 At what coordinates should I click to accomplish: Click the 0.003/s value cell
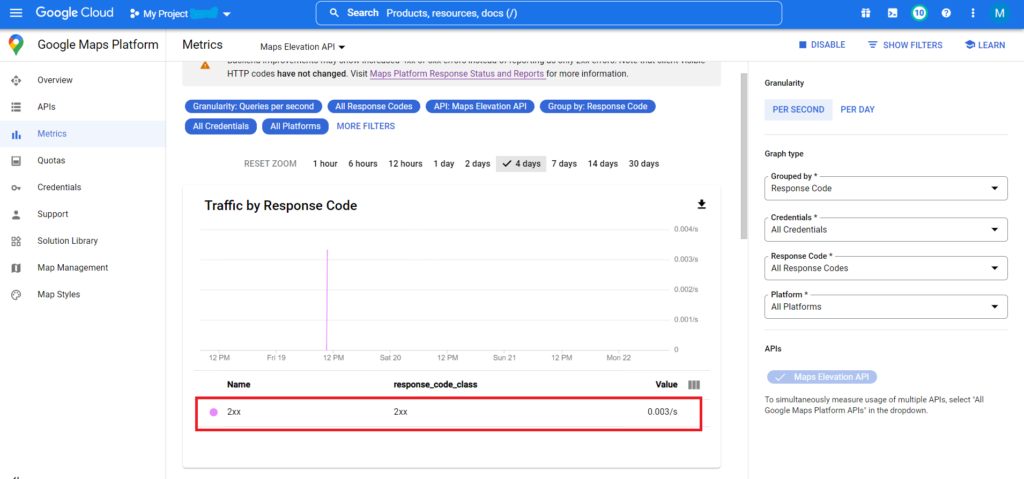click(x=662, y=412)
